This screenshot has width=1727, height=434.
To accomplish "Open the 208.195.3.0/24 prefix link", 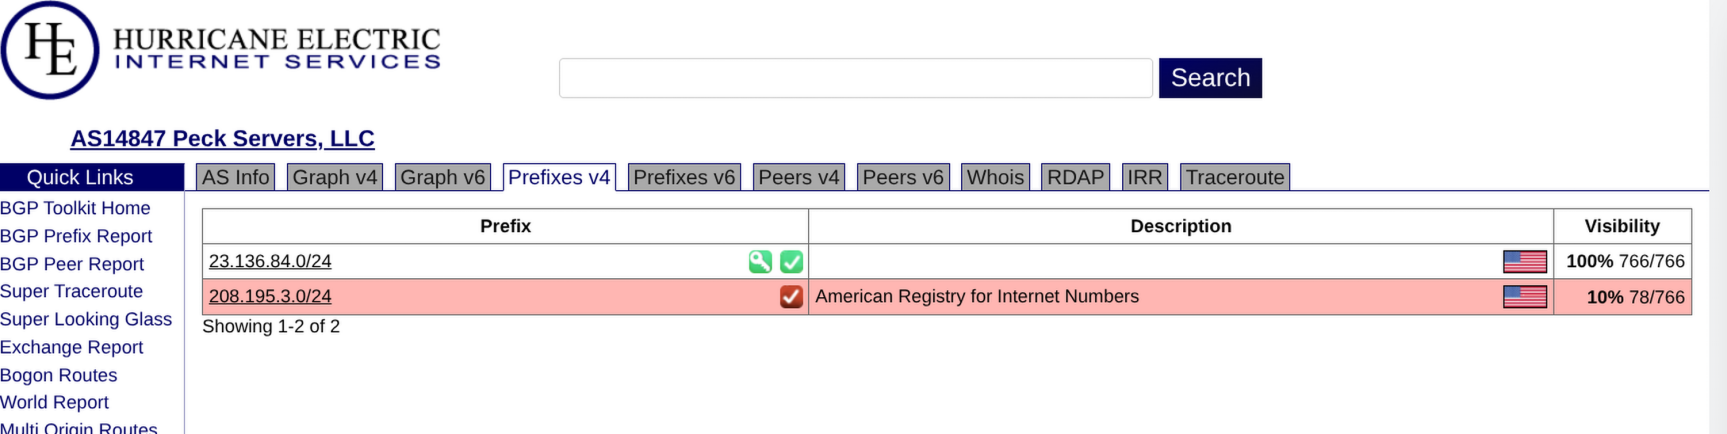I will pyautogui.click(x=270, y=297).
